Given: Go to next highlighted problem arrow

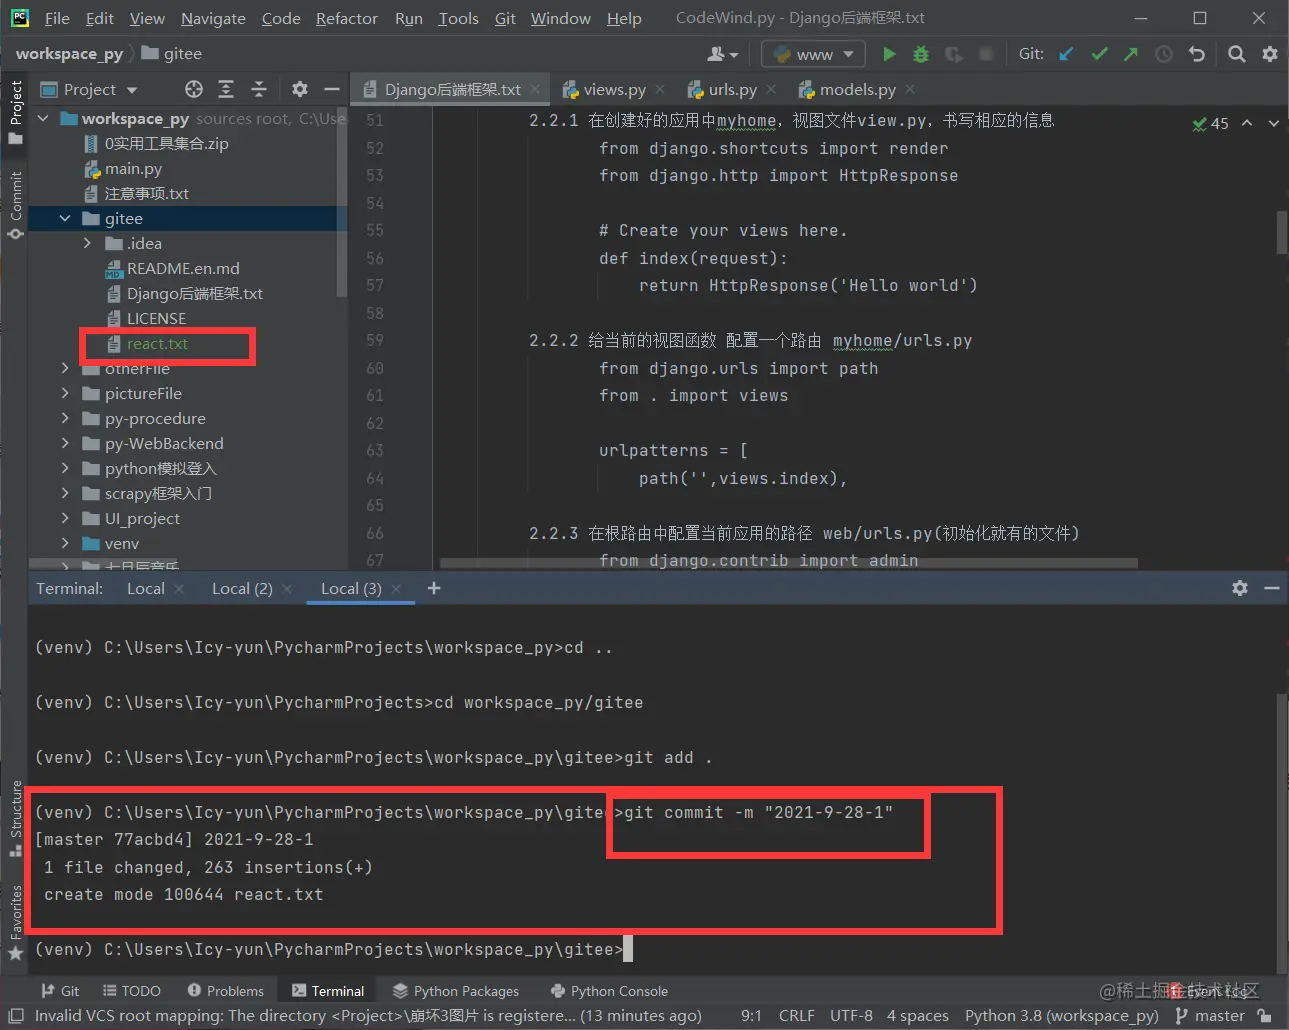Looking at the screenshot, I should (x=1273, y=123).
